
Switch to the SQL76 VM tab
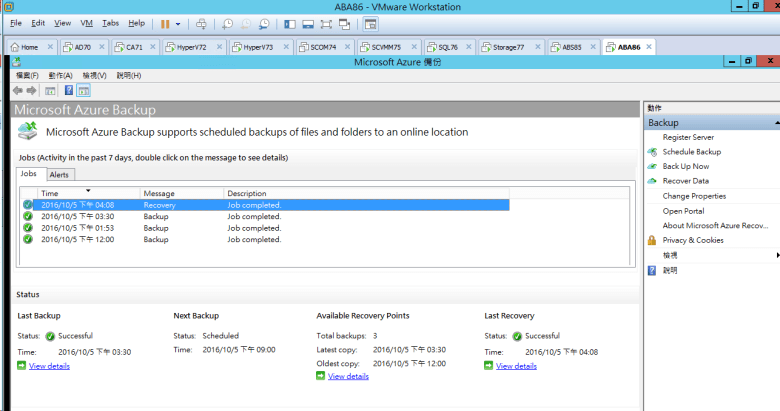[x=445, y=47]
